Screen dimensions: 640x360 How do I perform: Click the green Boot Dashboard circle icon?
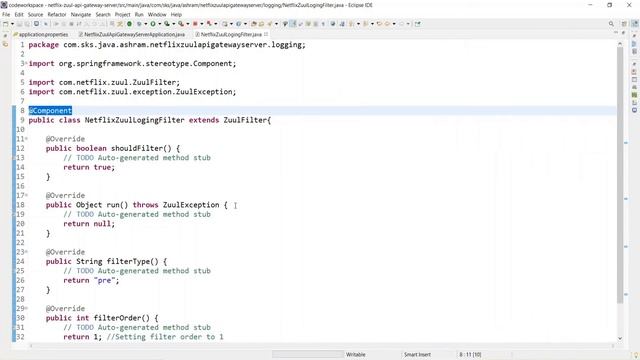click(129, 24)
